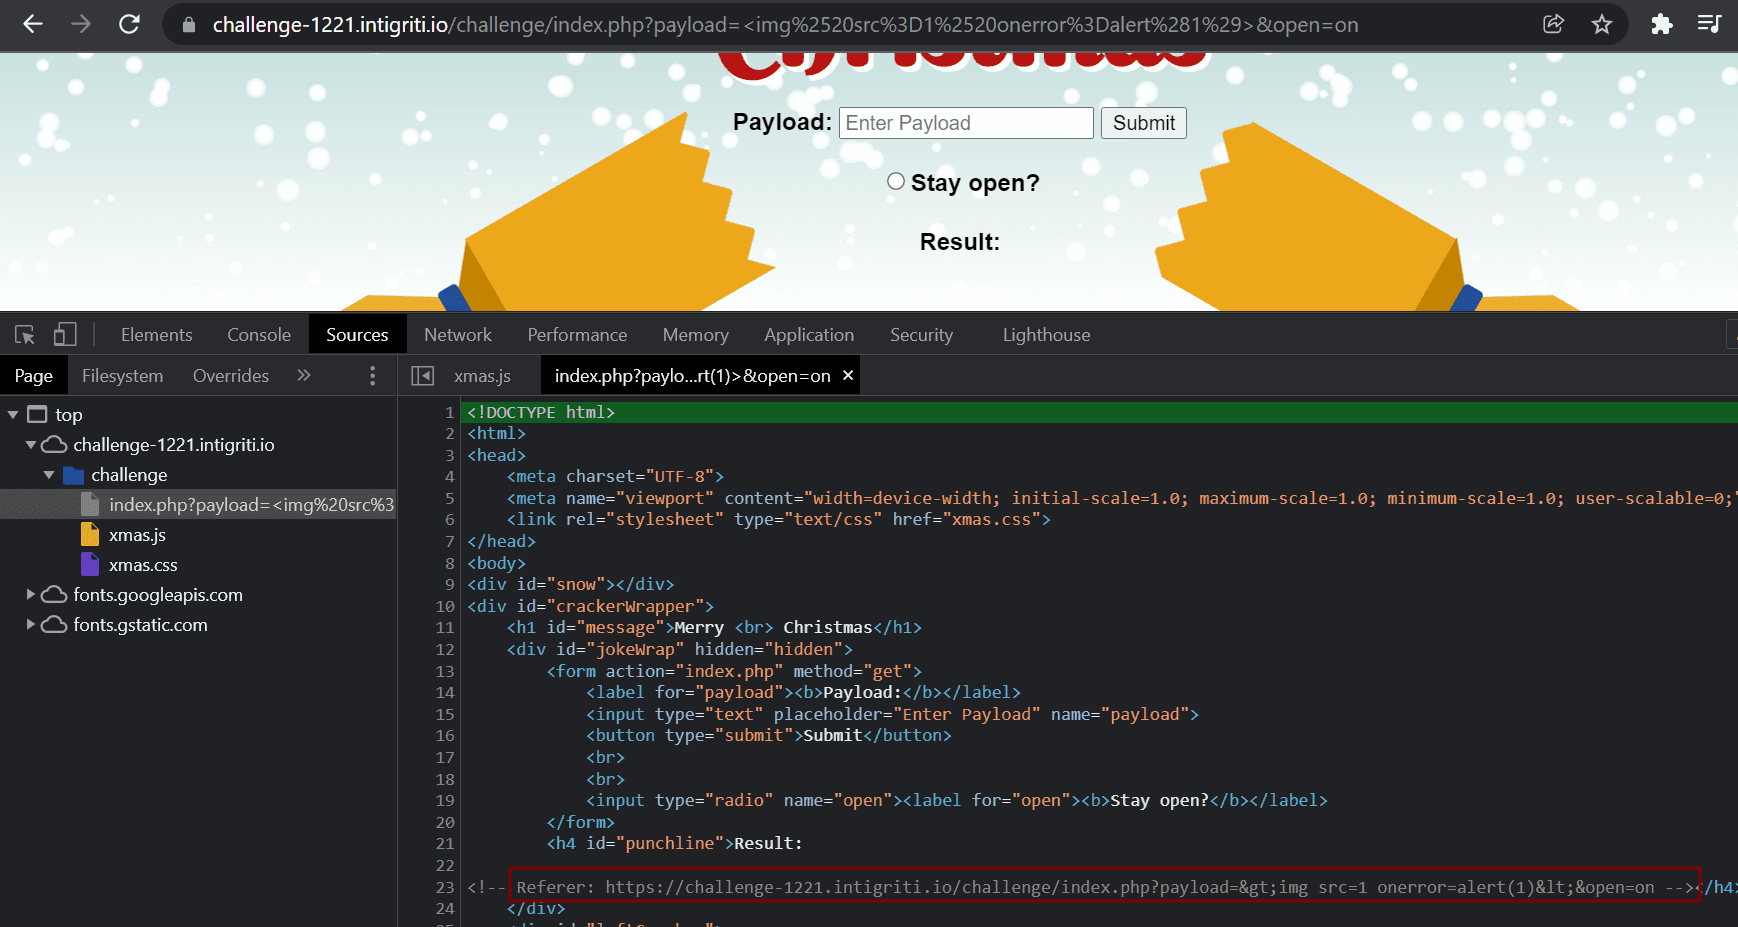Expand the fonts.googleapis.com domain
The width and height of the screenshot is (1738, 927).
point(31,595)
